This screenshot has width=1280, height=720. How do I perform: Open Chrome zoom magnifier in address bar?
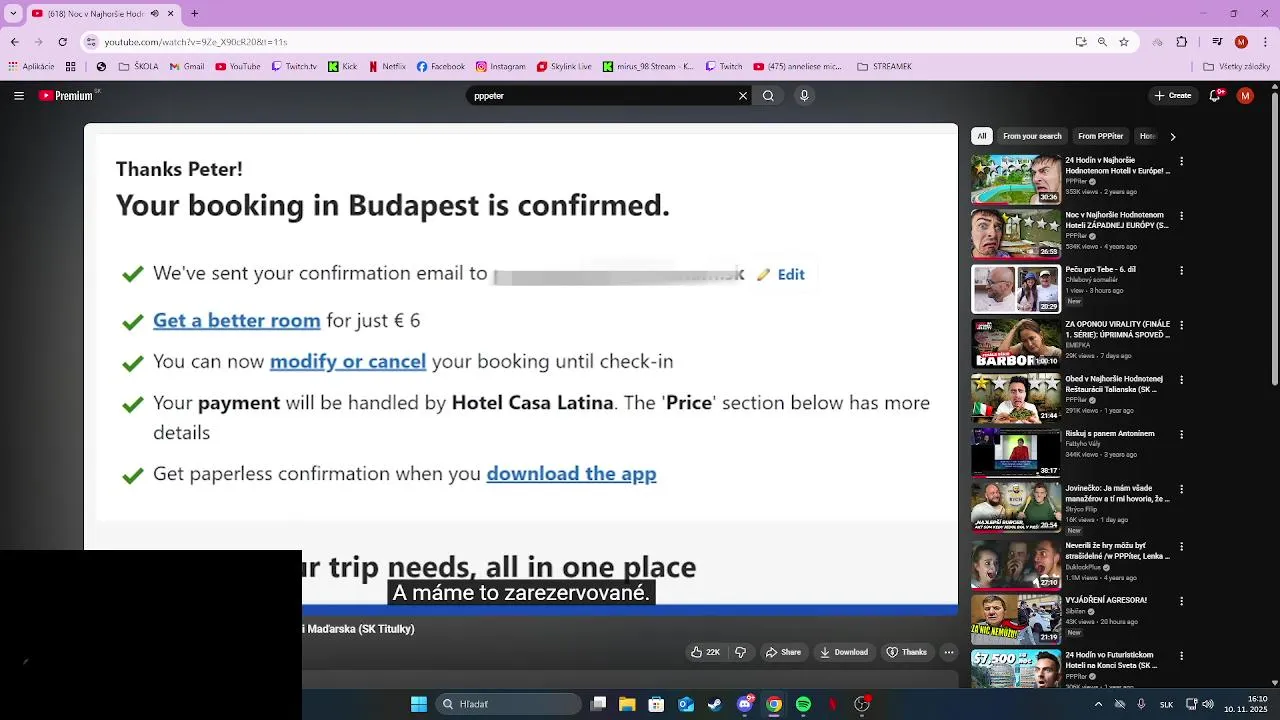tap(1103, 42)
